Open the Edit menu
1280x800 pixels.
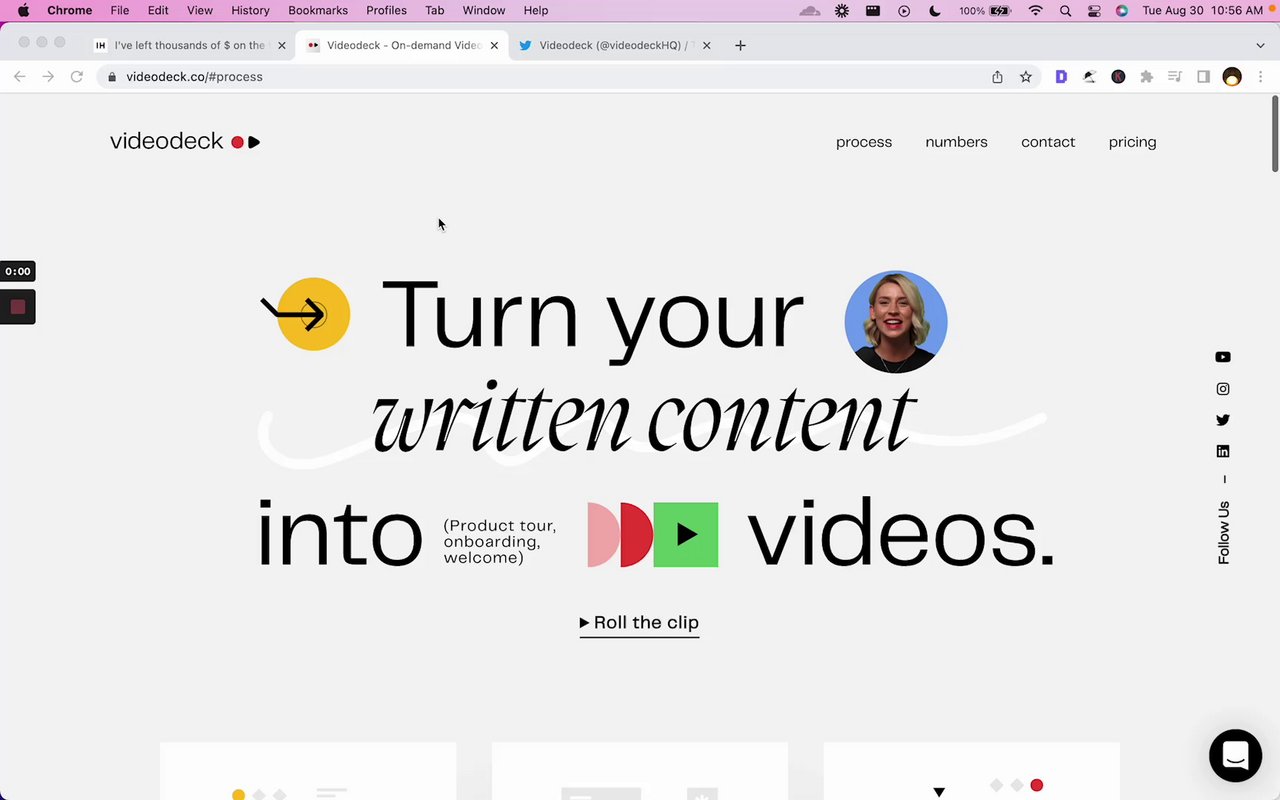coord(158,10)
